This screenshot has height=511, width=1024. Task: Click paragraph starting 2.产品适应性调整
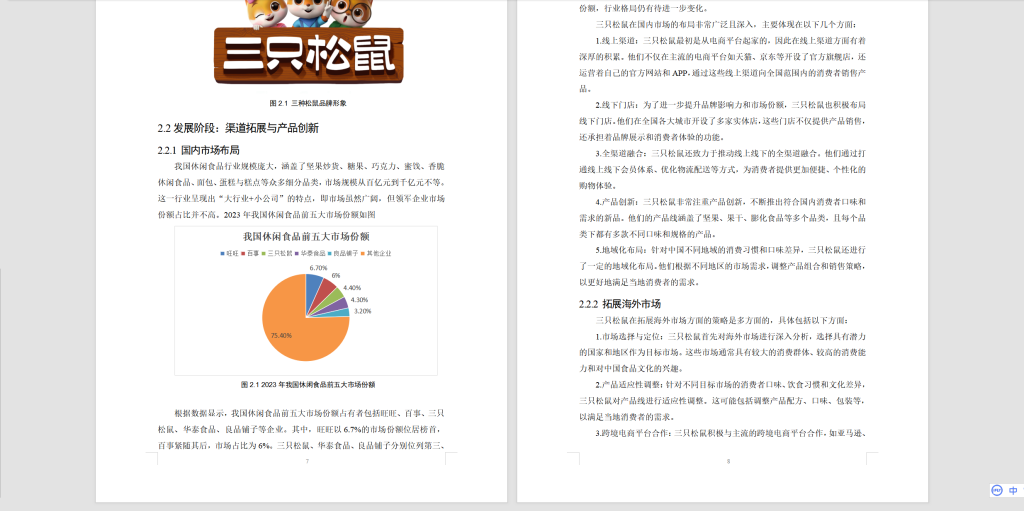coord(722,401)
